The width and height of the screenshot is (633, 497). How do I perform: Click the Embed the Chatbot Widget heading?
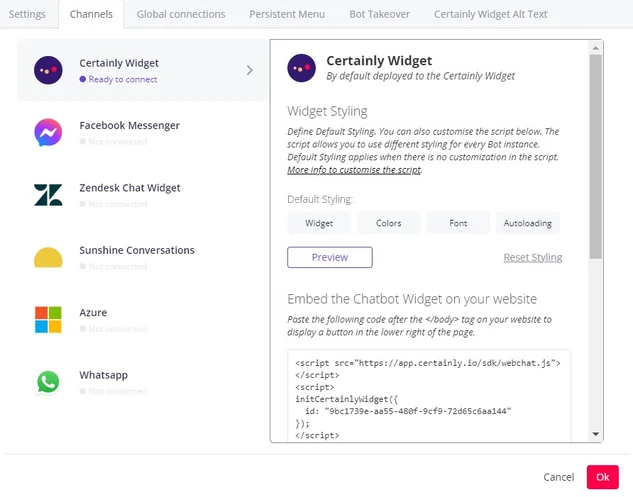point(412,299)
